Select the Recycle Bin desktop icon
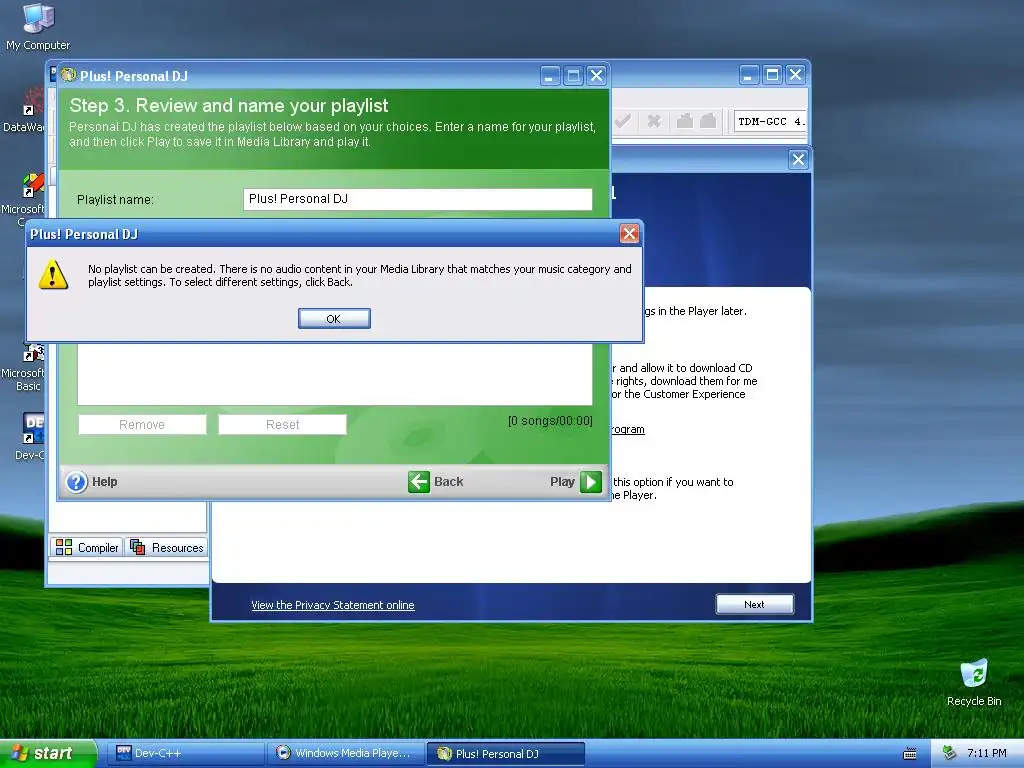The image size is (1024, 768). [974, 682]
